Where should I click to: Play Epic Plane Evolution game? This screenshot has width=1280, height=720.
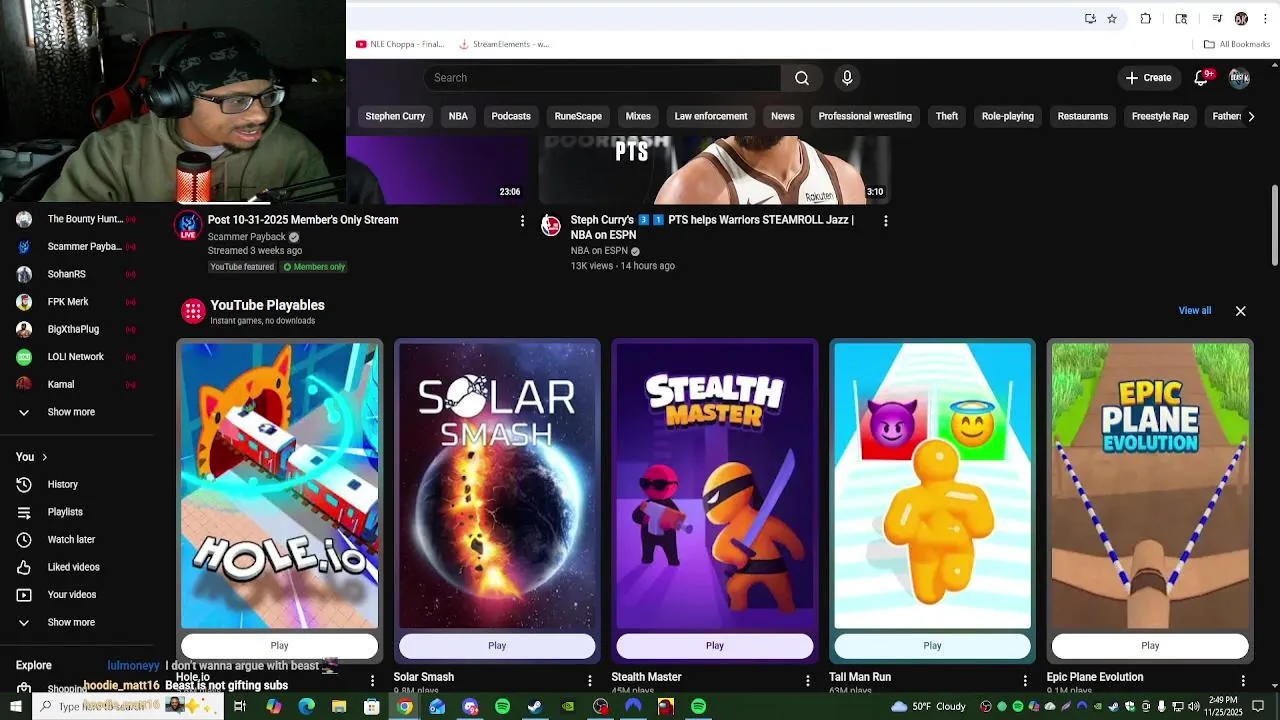(x=1150, y=646)
